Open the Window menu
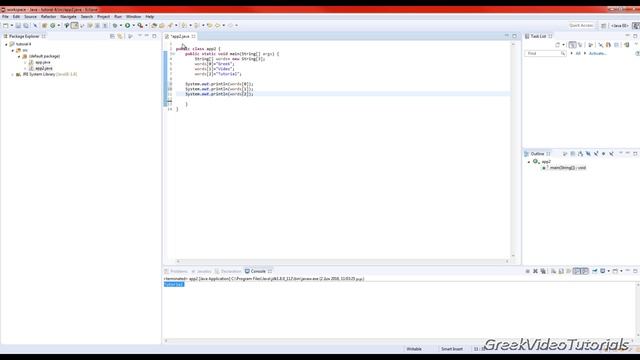This screenshot has width=640, height=360. pos(133,17)
